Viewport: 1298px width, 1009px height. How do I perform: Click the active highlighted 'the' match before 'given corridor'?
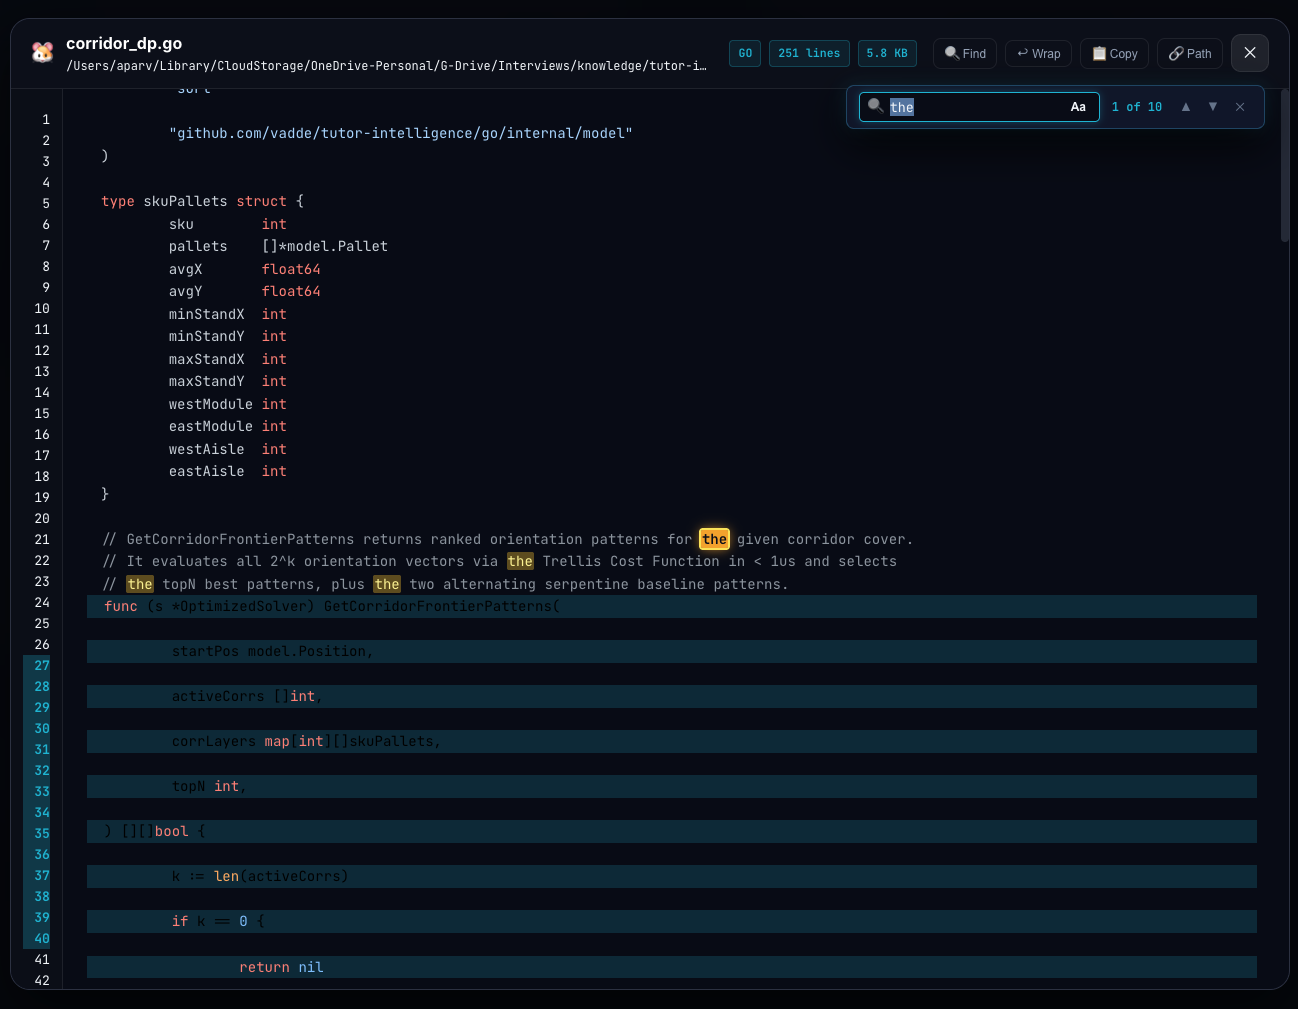(x=714, y=539)
